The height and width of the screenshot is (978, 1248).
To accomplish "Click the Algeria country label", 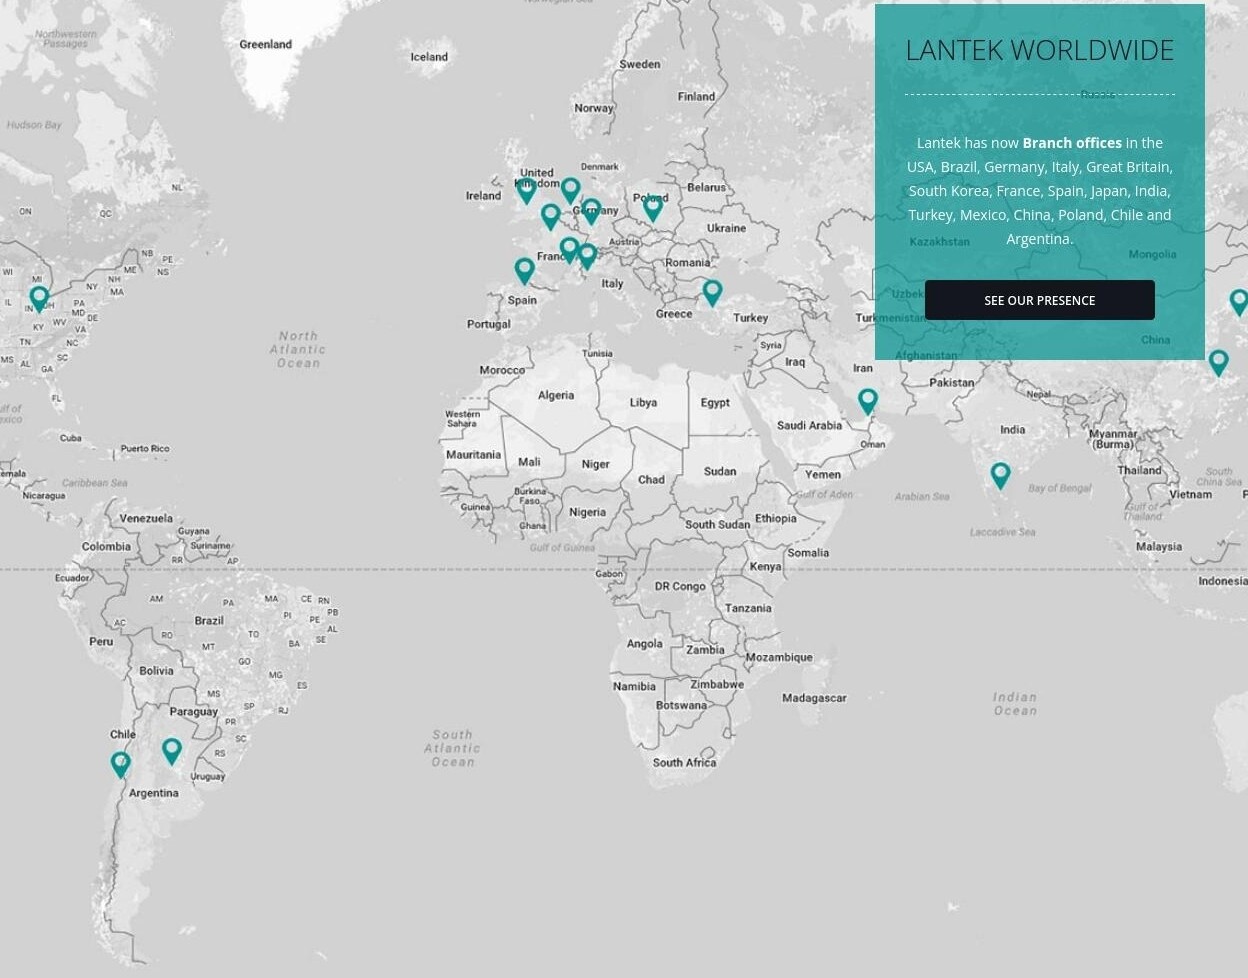I will click(556, 395).
